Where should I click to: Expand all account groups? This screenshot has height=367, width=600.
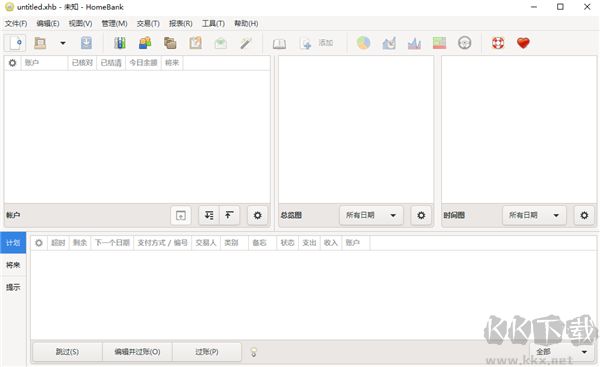click(x=209, y=215)
